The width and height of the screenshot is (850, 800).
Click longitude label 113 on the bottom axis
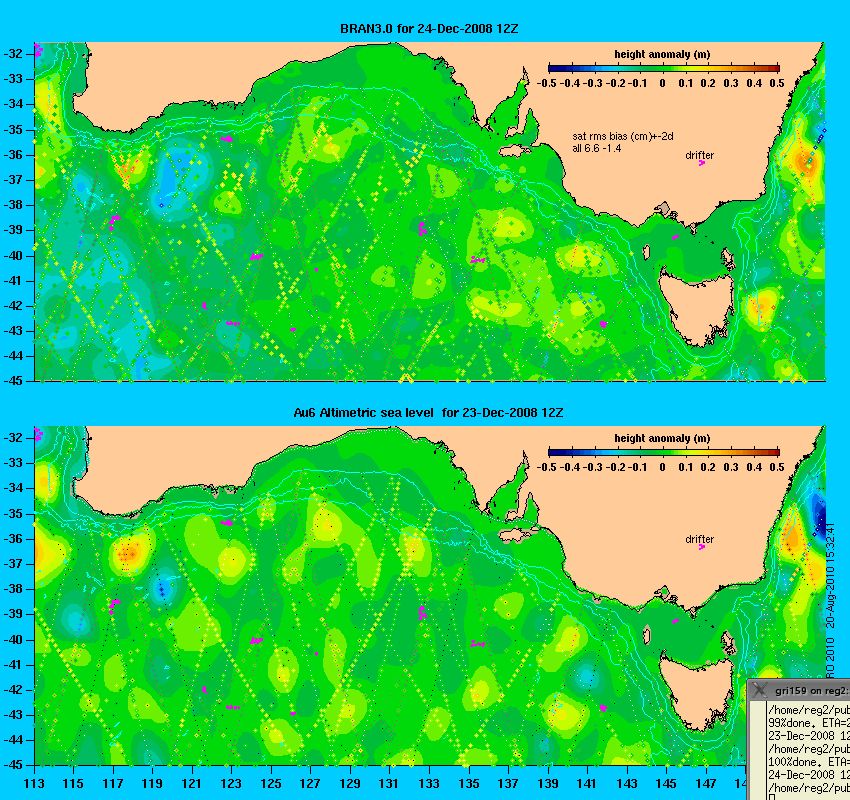point(34,784)
